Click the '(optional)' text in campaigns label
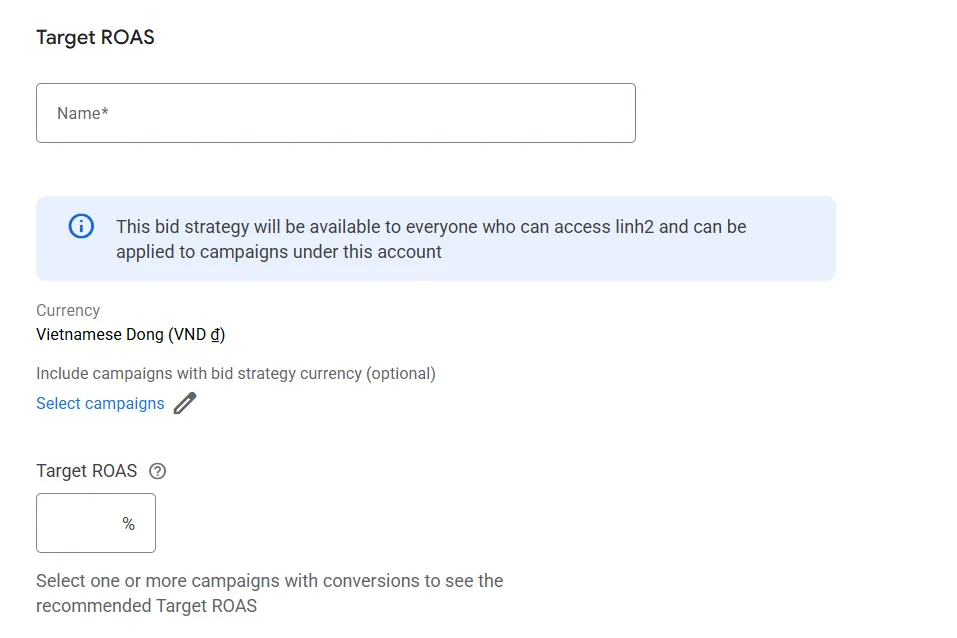957x638 pixels. (400, 373)
